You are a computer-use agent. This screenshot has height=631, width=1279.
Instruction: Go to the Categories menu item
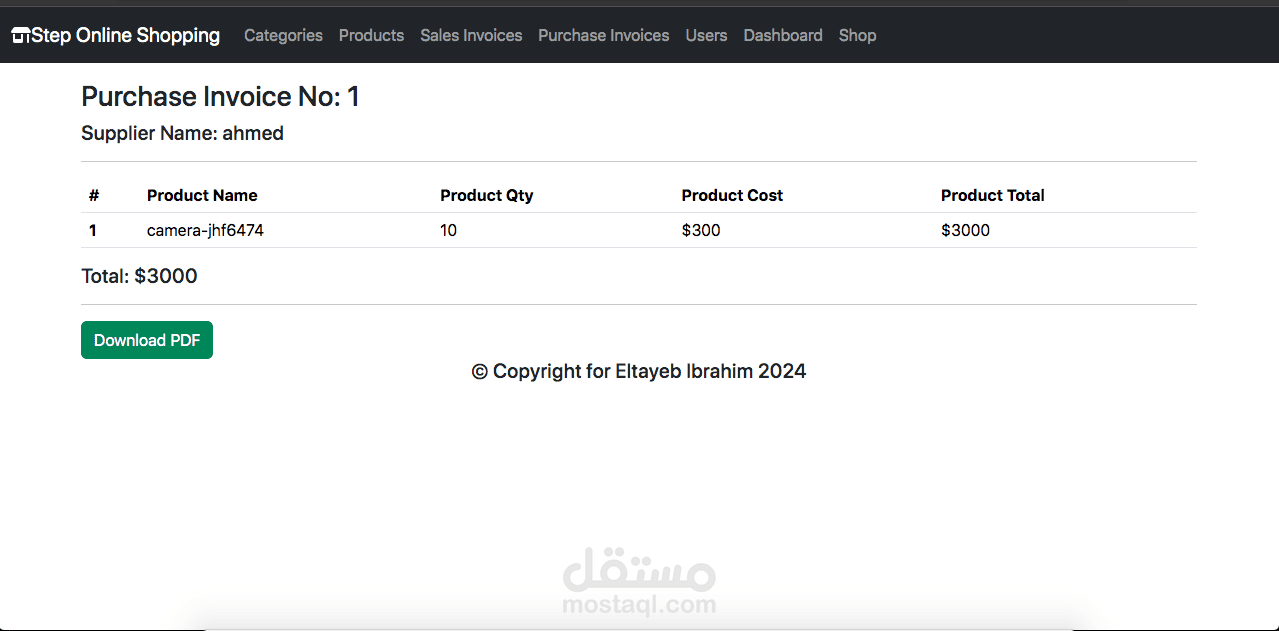(x=283, y=36)
